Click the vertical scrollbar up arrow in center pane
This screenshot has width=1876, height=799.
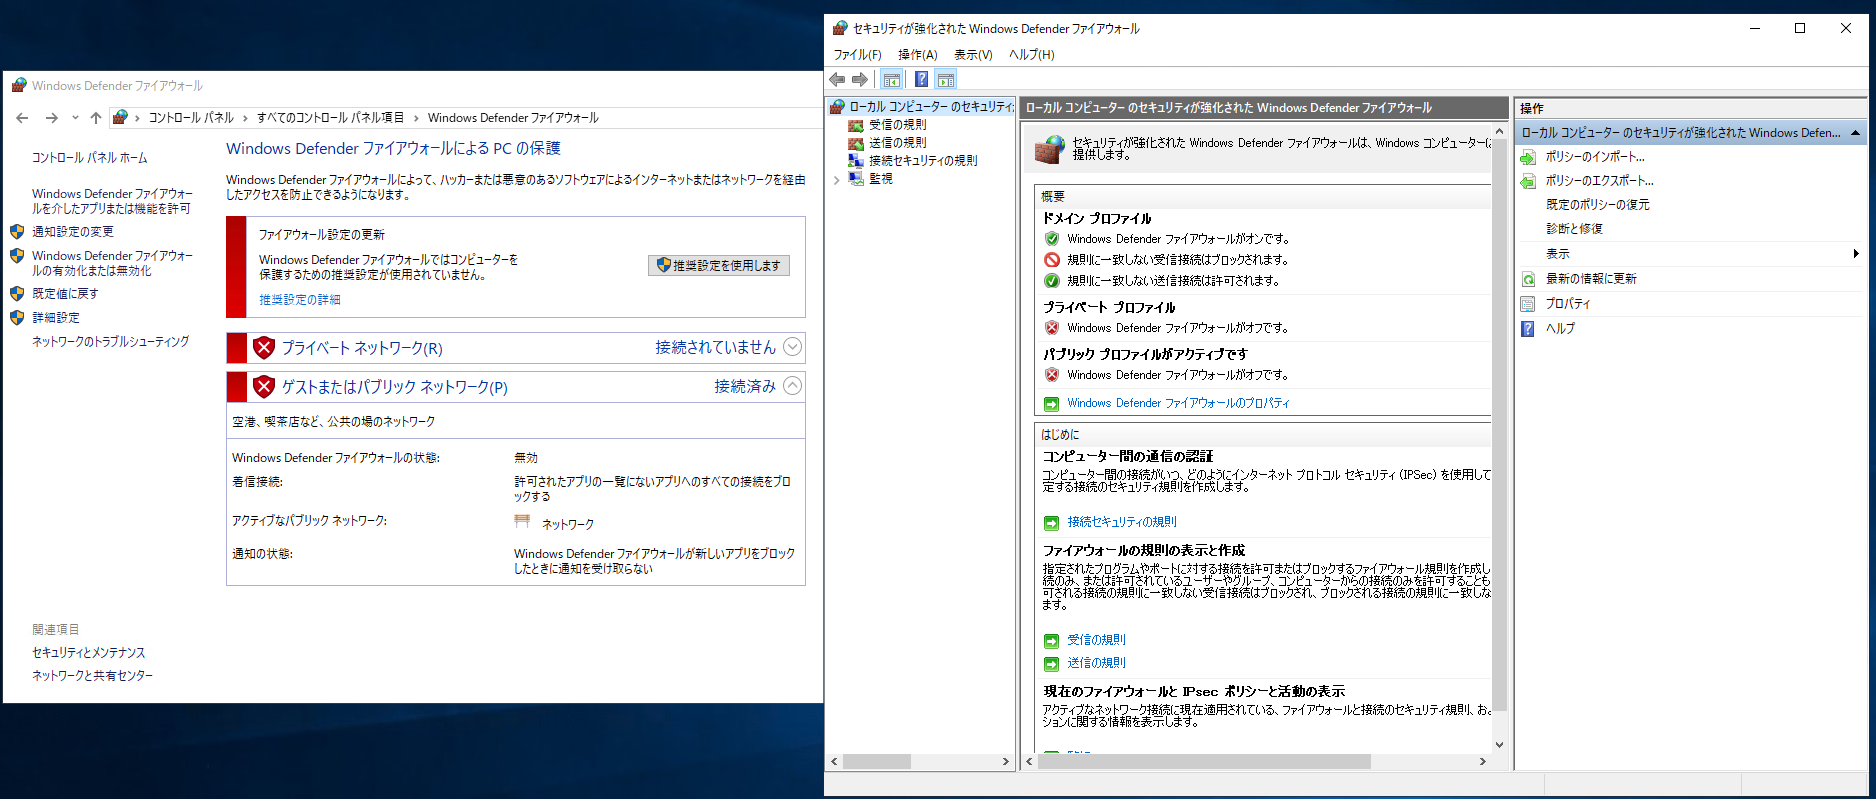[1499, 131]
